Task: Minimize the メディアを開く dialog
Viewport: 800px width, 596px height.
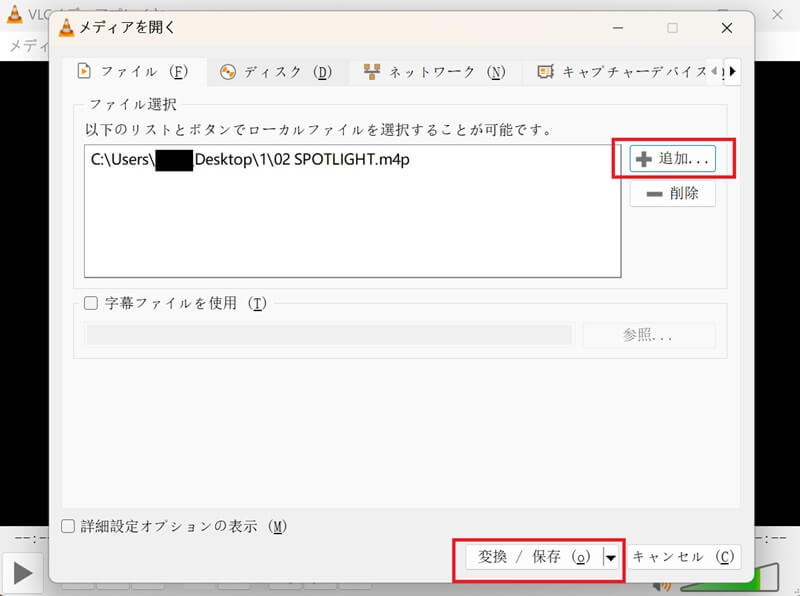Action: pos(618,28)
